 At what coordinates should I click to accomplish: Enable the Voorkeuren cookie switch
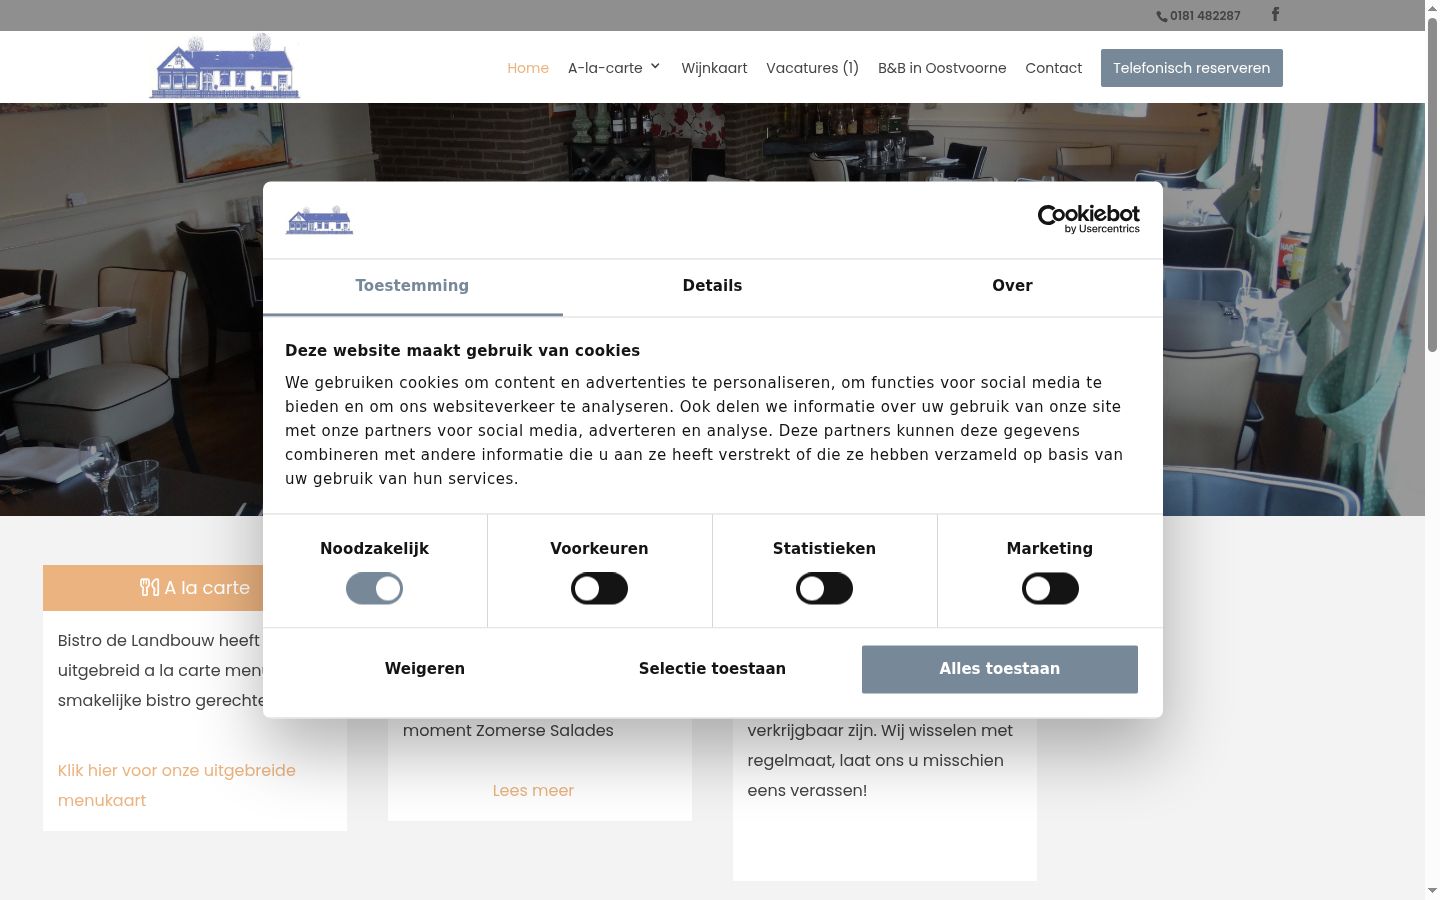[600, 589]
